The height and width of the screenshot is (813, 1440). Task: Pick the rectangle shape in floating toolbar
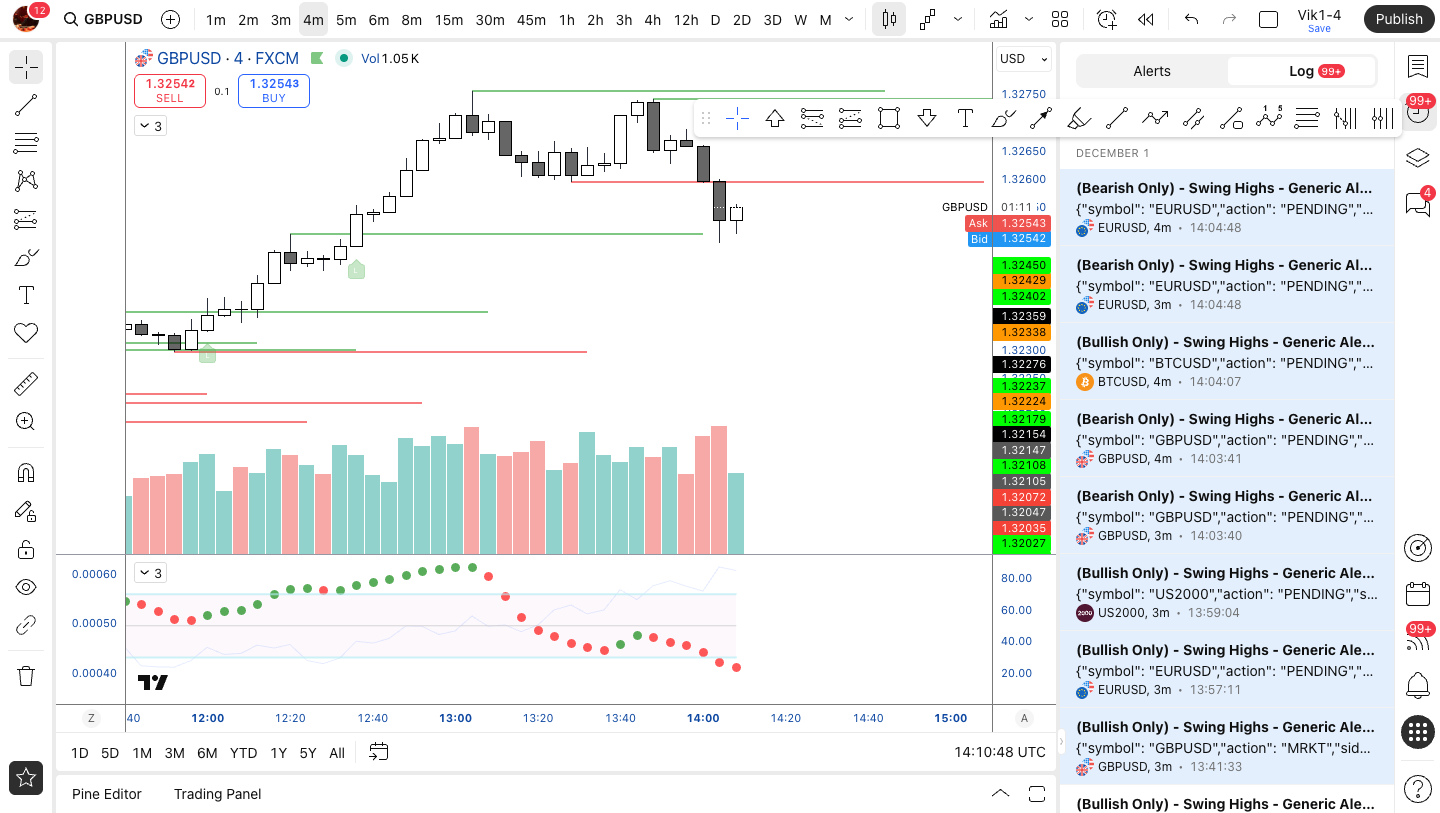888,119
